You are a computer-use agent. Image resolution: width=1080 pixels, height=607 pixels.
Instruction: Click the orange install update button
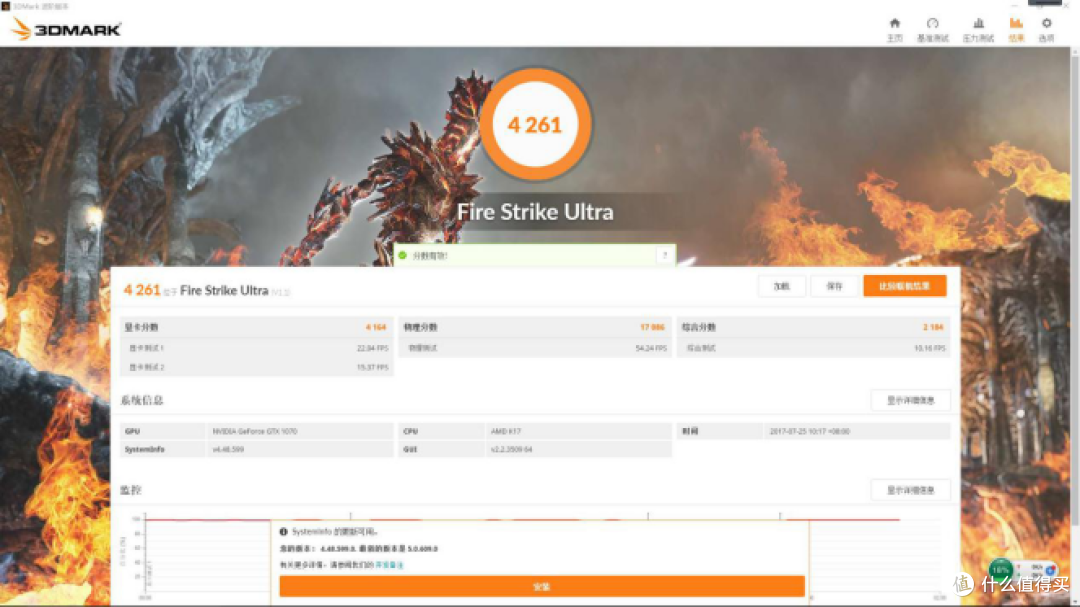pos(542,586)
